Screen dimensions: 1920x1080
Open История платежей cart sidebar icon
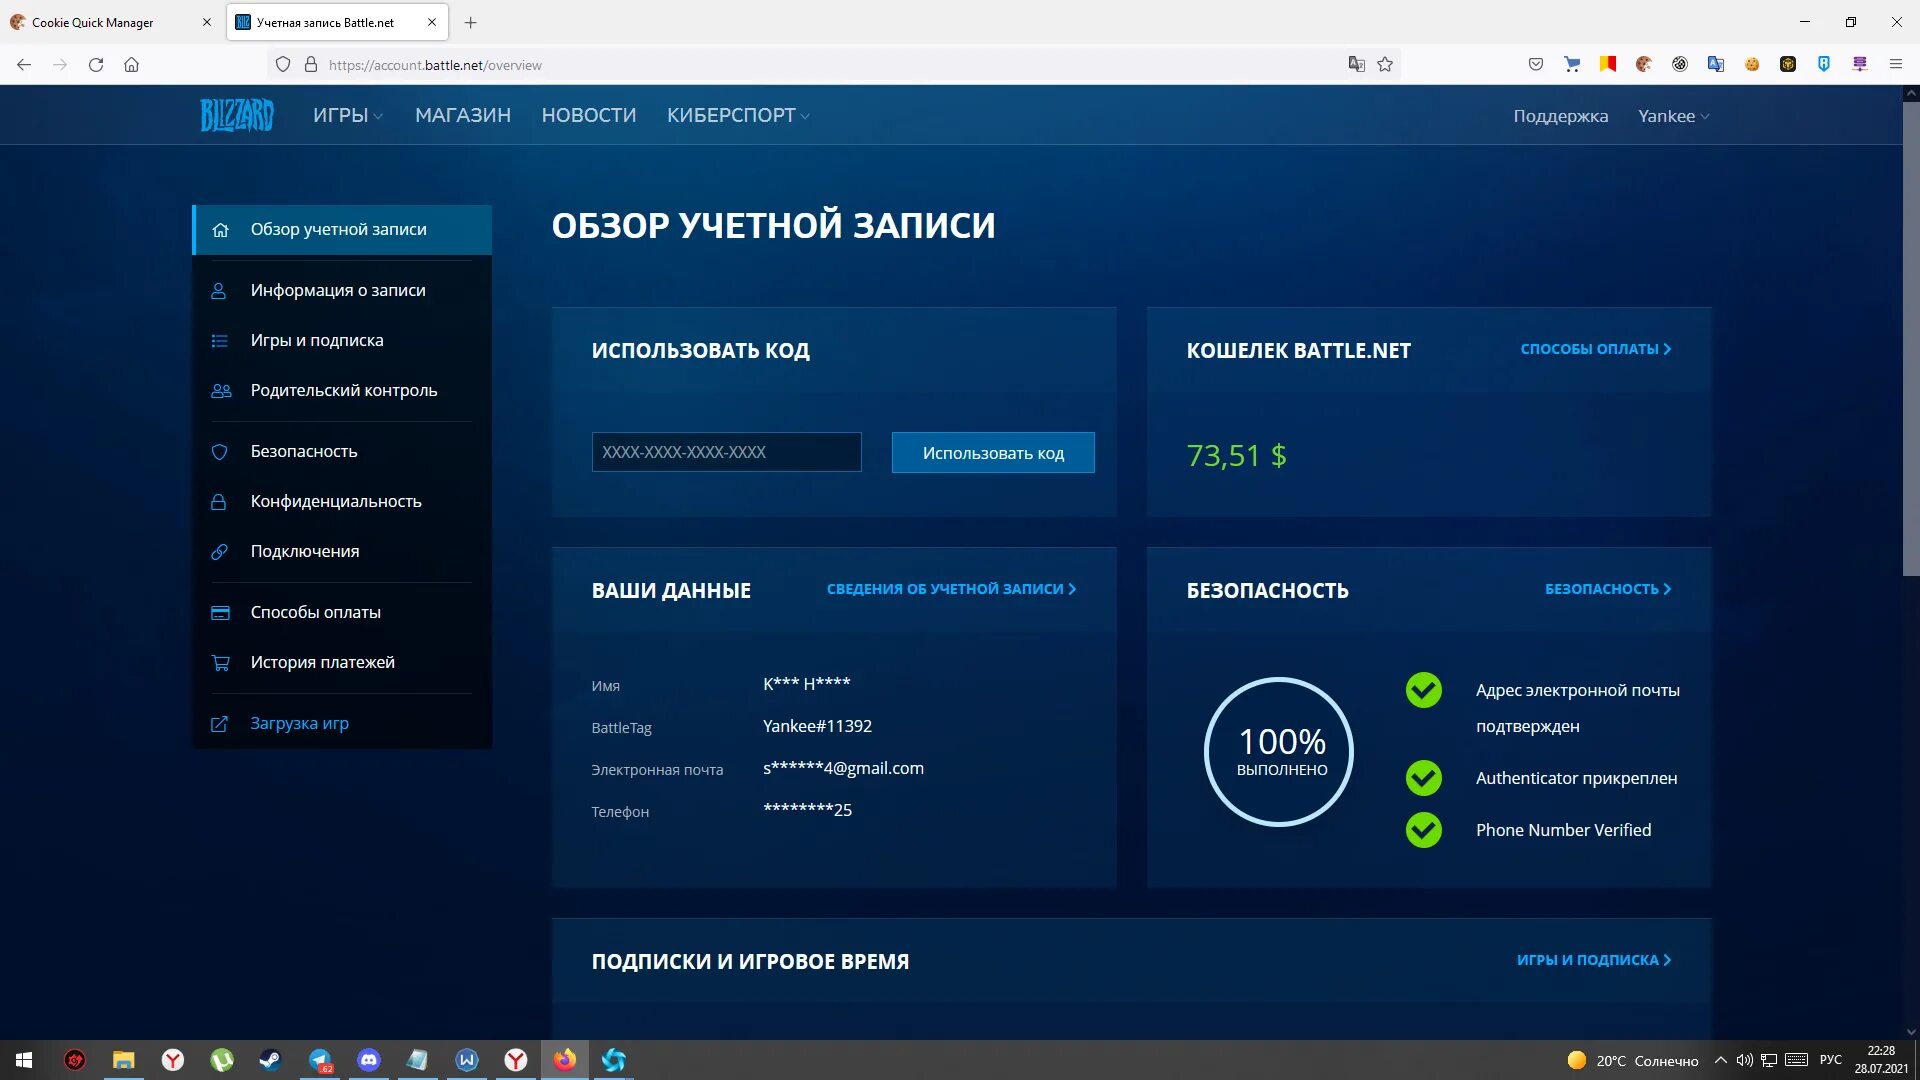coord(219,662)
